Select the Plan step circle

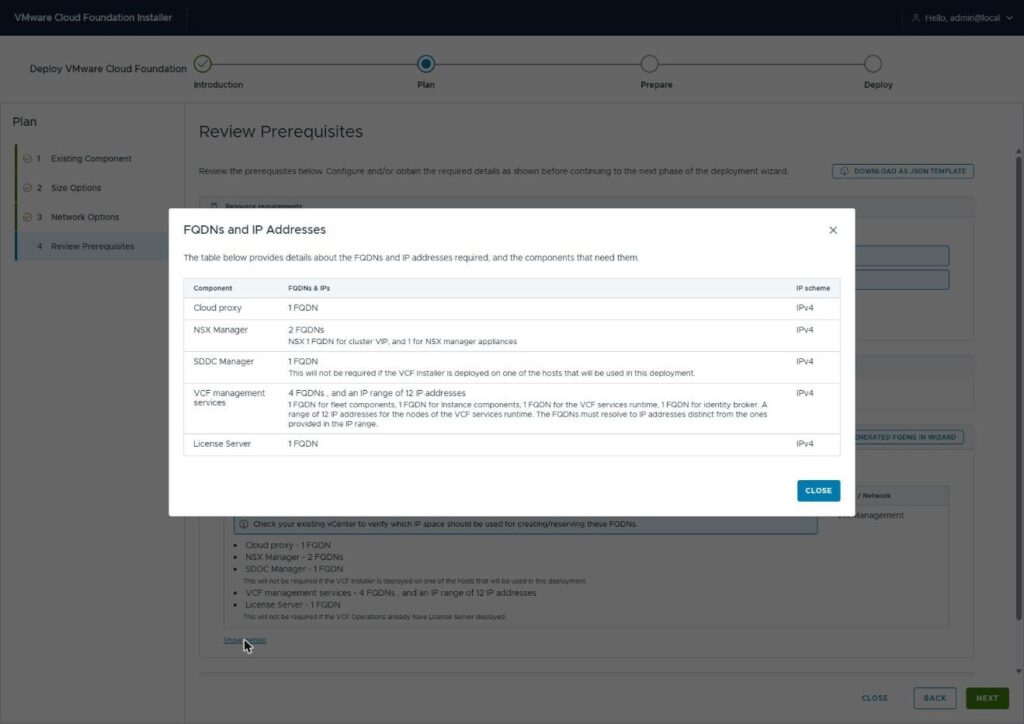[426, 63]
